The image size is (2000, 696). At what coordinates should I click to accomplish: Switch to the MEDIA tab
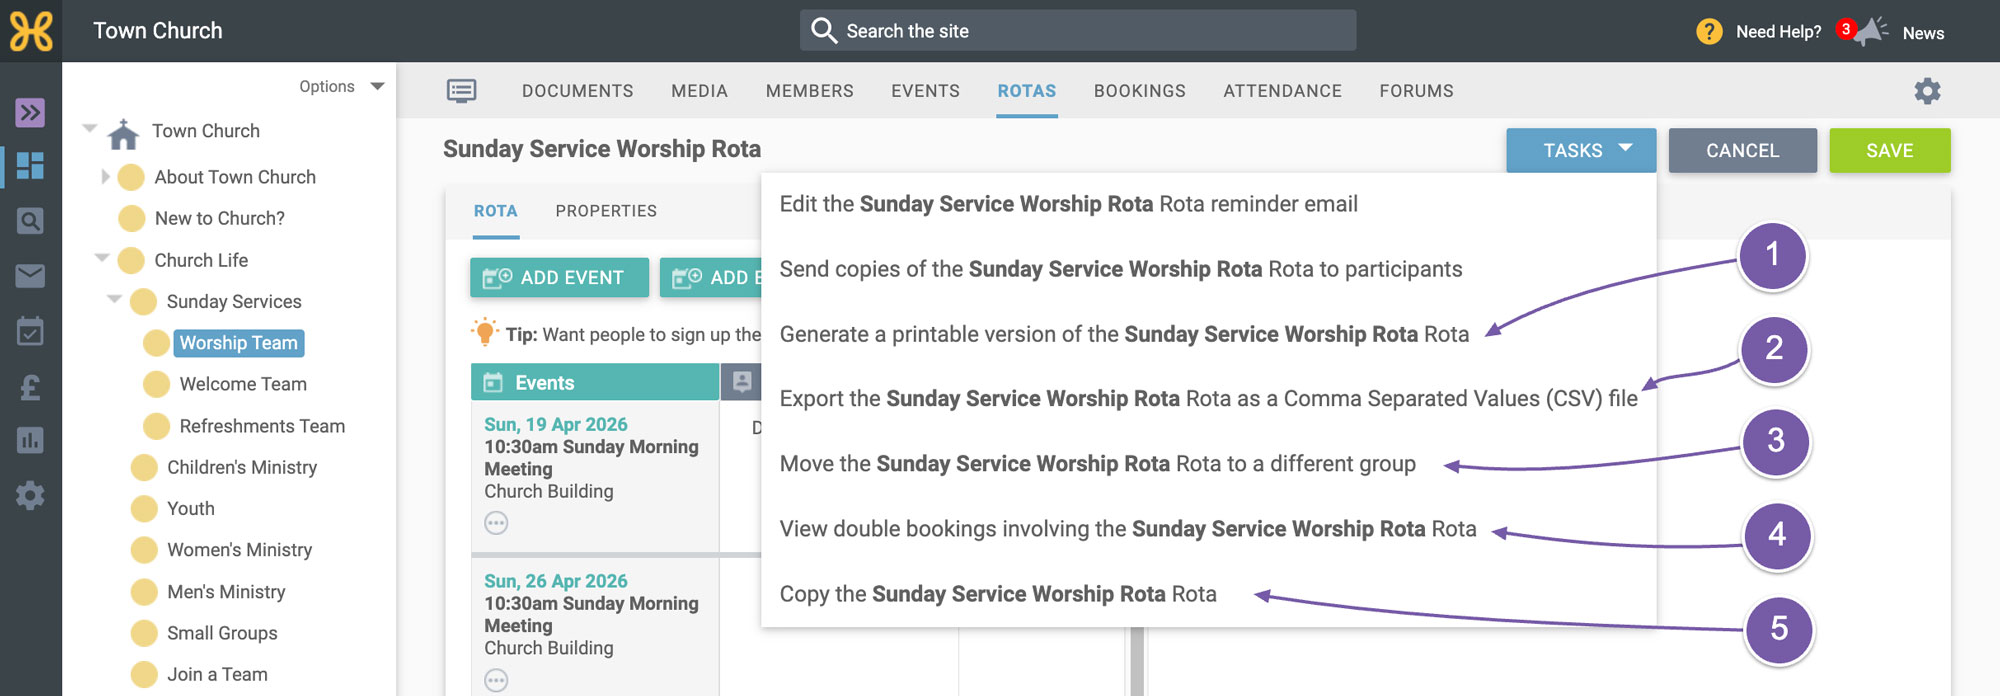(699, 91)
